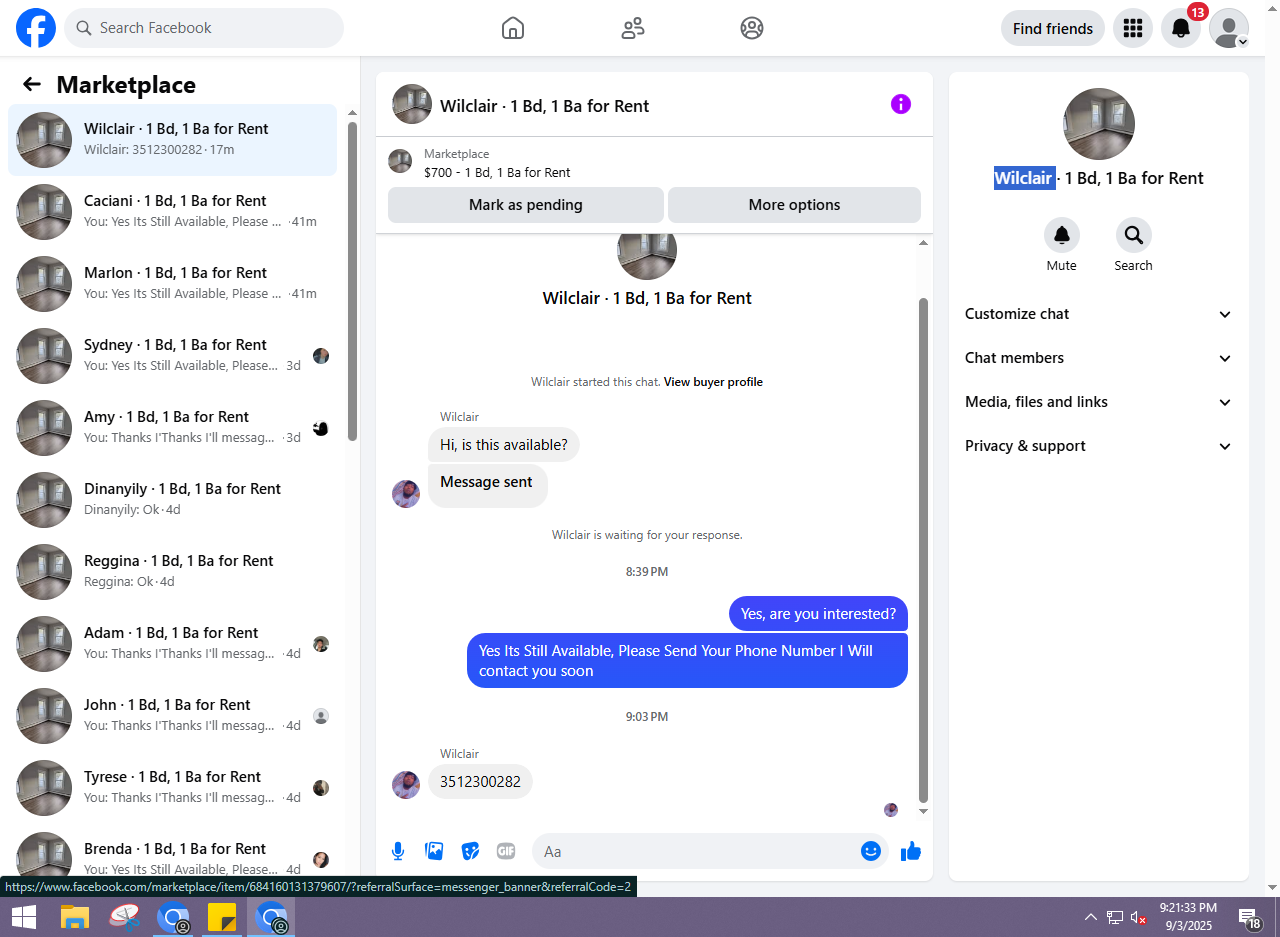Expand Privacy & support section
The image size is (1280, 937).
click(x=1099, y=446)
